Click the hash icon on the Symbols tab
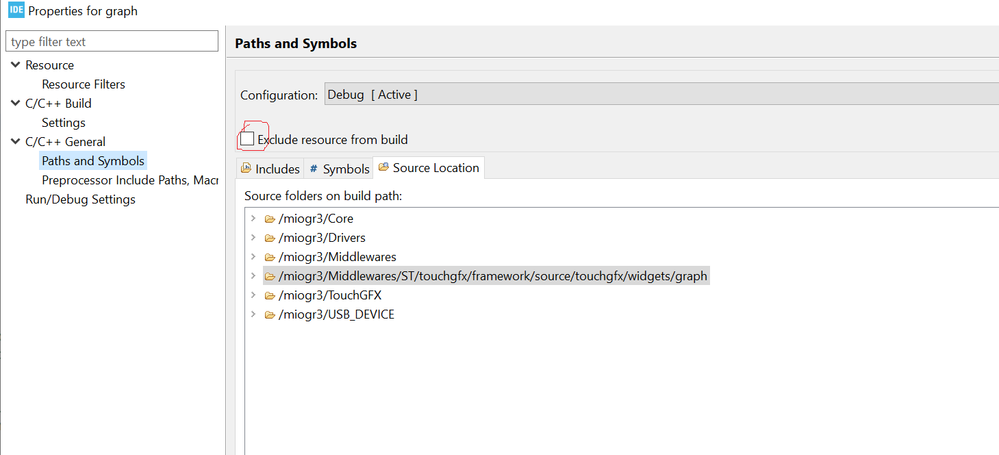Screen dimensions: 999x455 [313, 169]
